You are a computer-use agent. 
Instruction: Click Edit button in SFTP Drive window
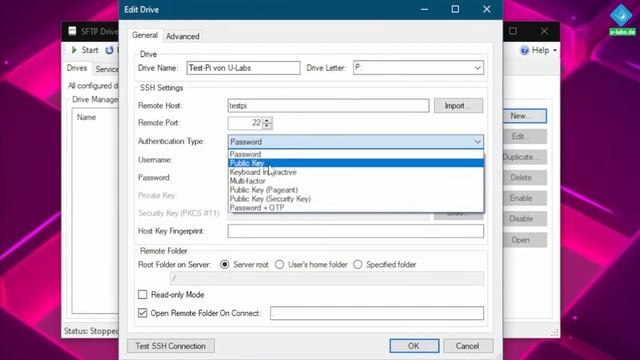tap(524, 136)
